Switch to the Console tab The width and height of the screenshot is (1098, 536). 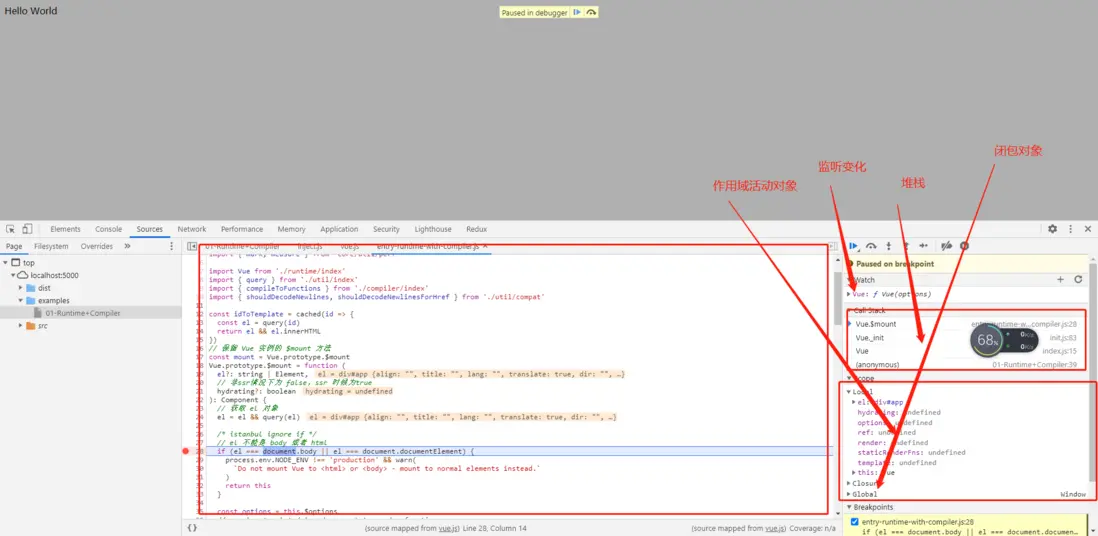(x=109, y=229)
